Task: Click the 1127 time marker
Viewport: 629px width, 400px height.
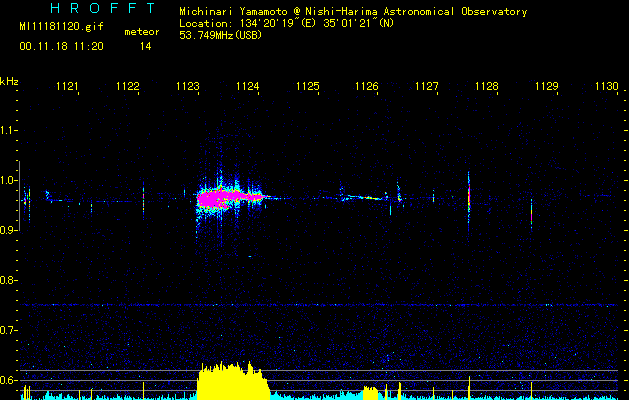Action: pos(427,87)
